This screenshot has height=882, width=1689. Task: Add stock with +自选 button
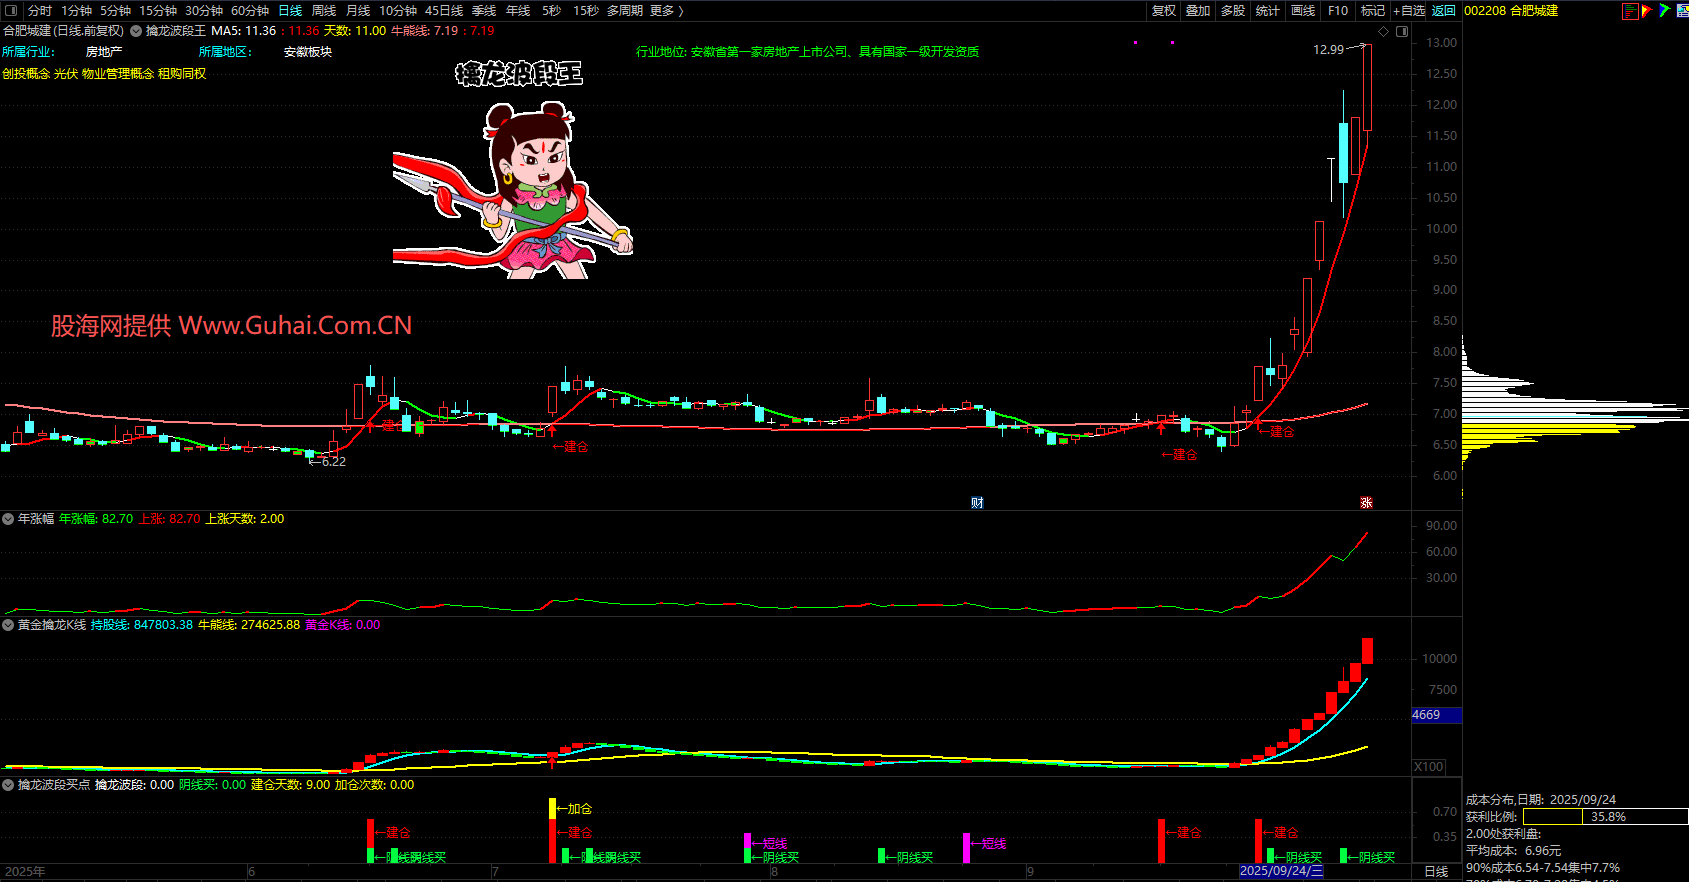pos(1409,11)
